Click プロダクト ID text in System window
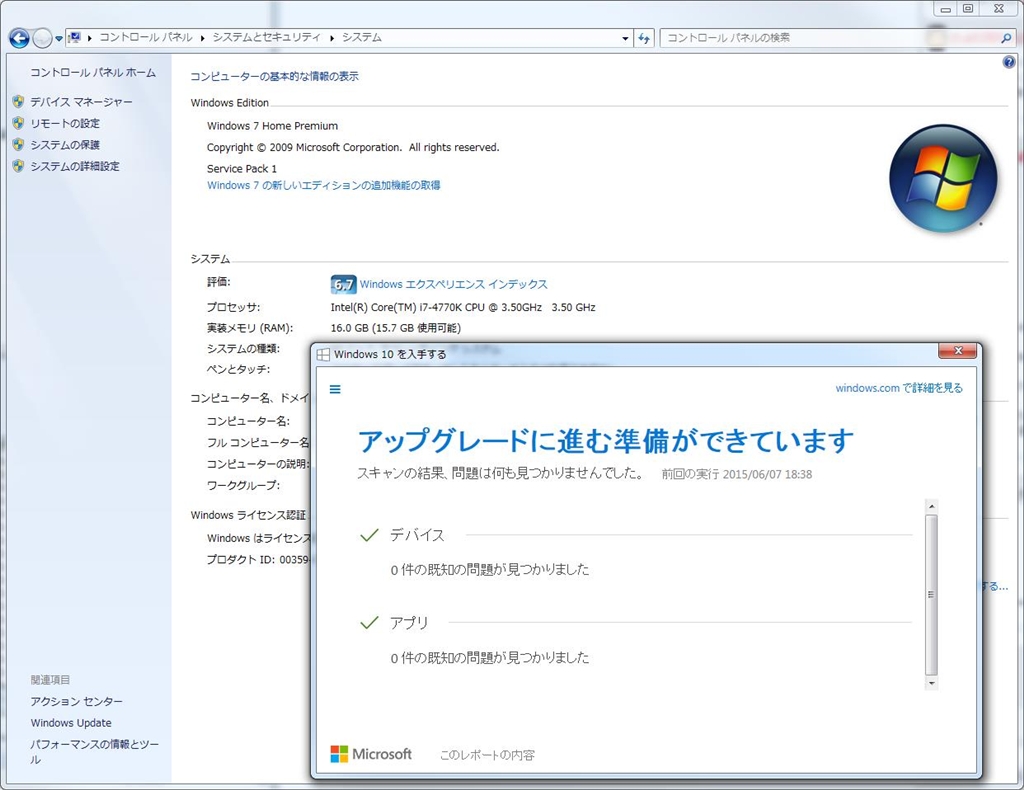This screenshot has height=790, width=1024. click(x=259, y=560)
